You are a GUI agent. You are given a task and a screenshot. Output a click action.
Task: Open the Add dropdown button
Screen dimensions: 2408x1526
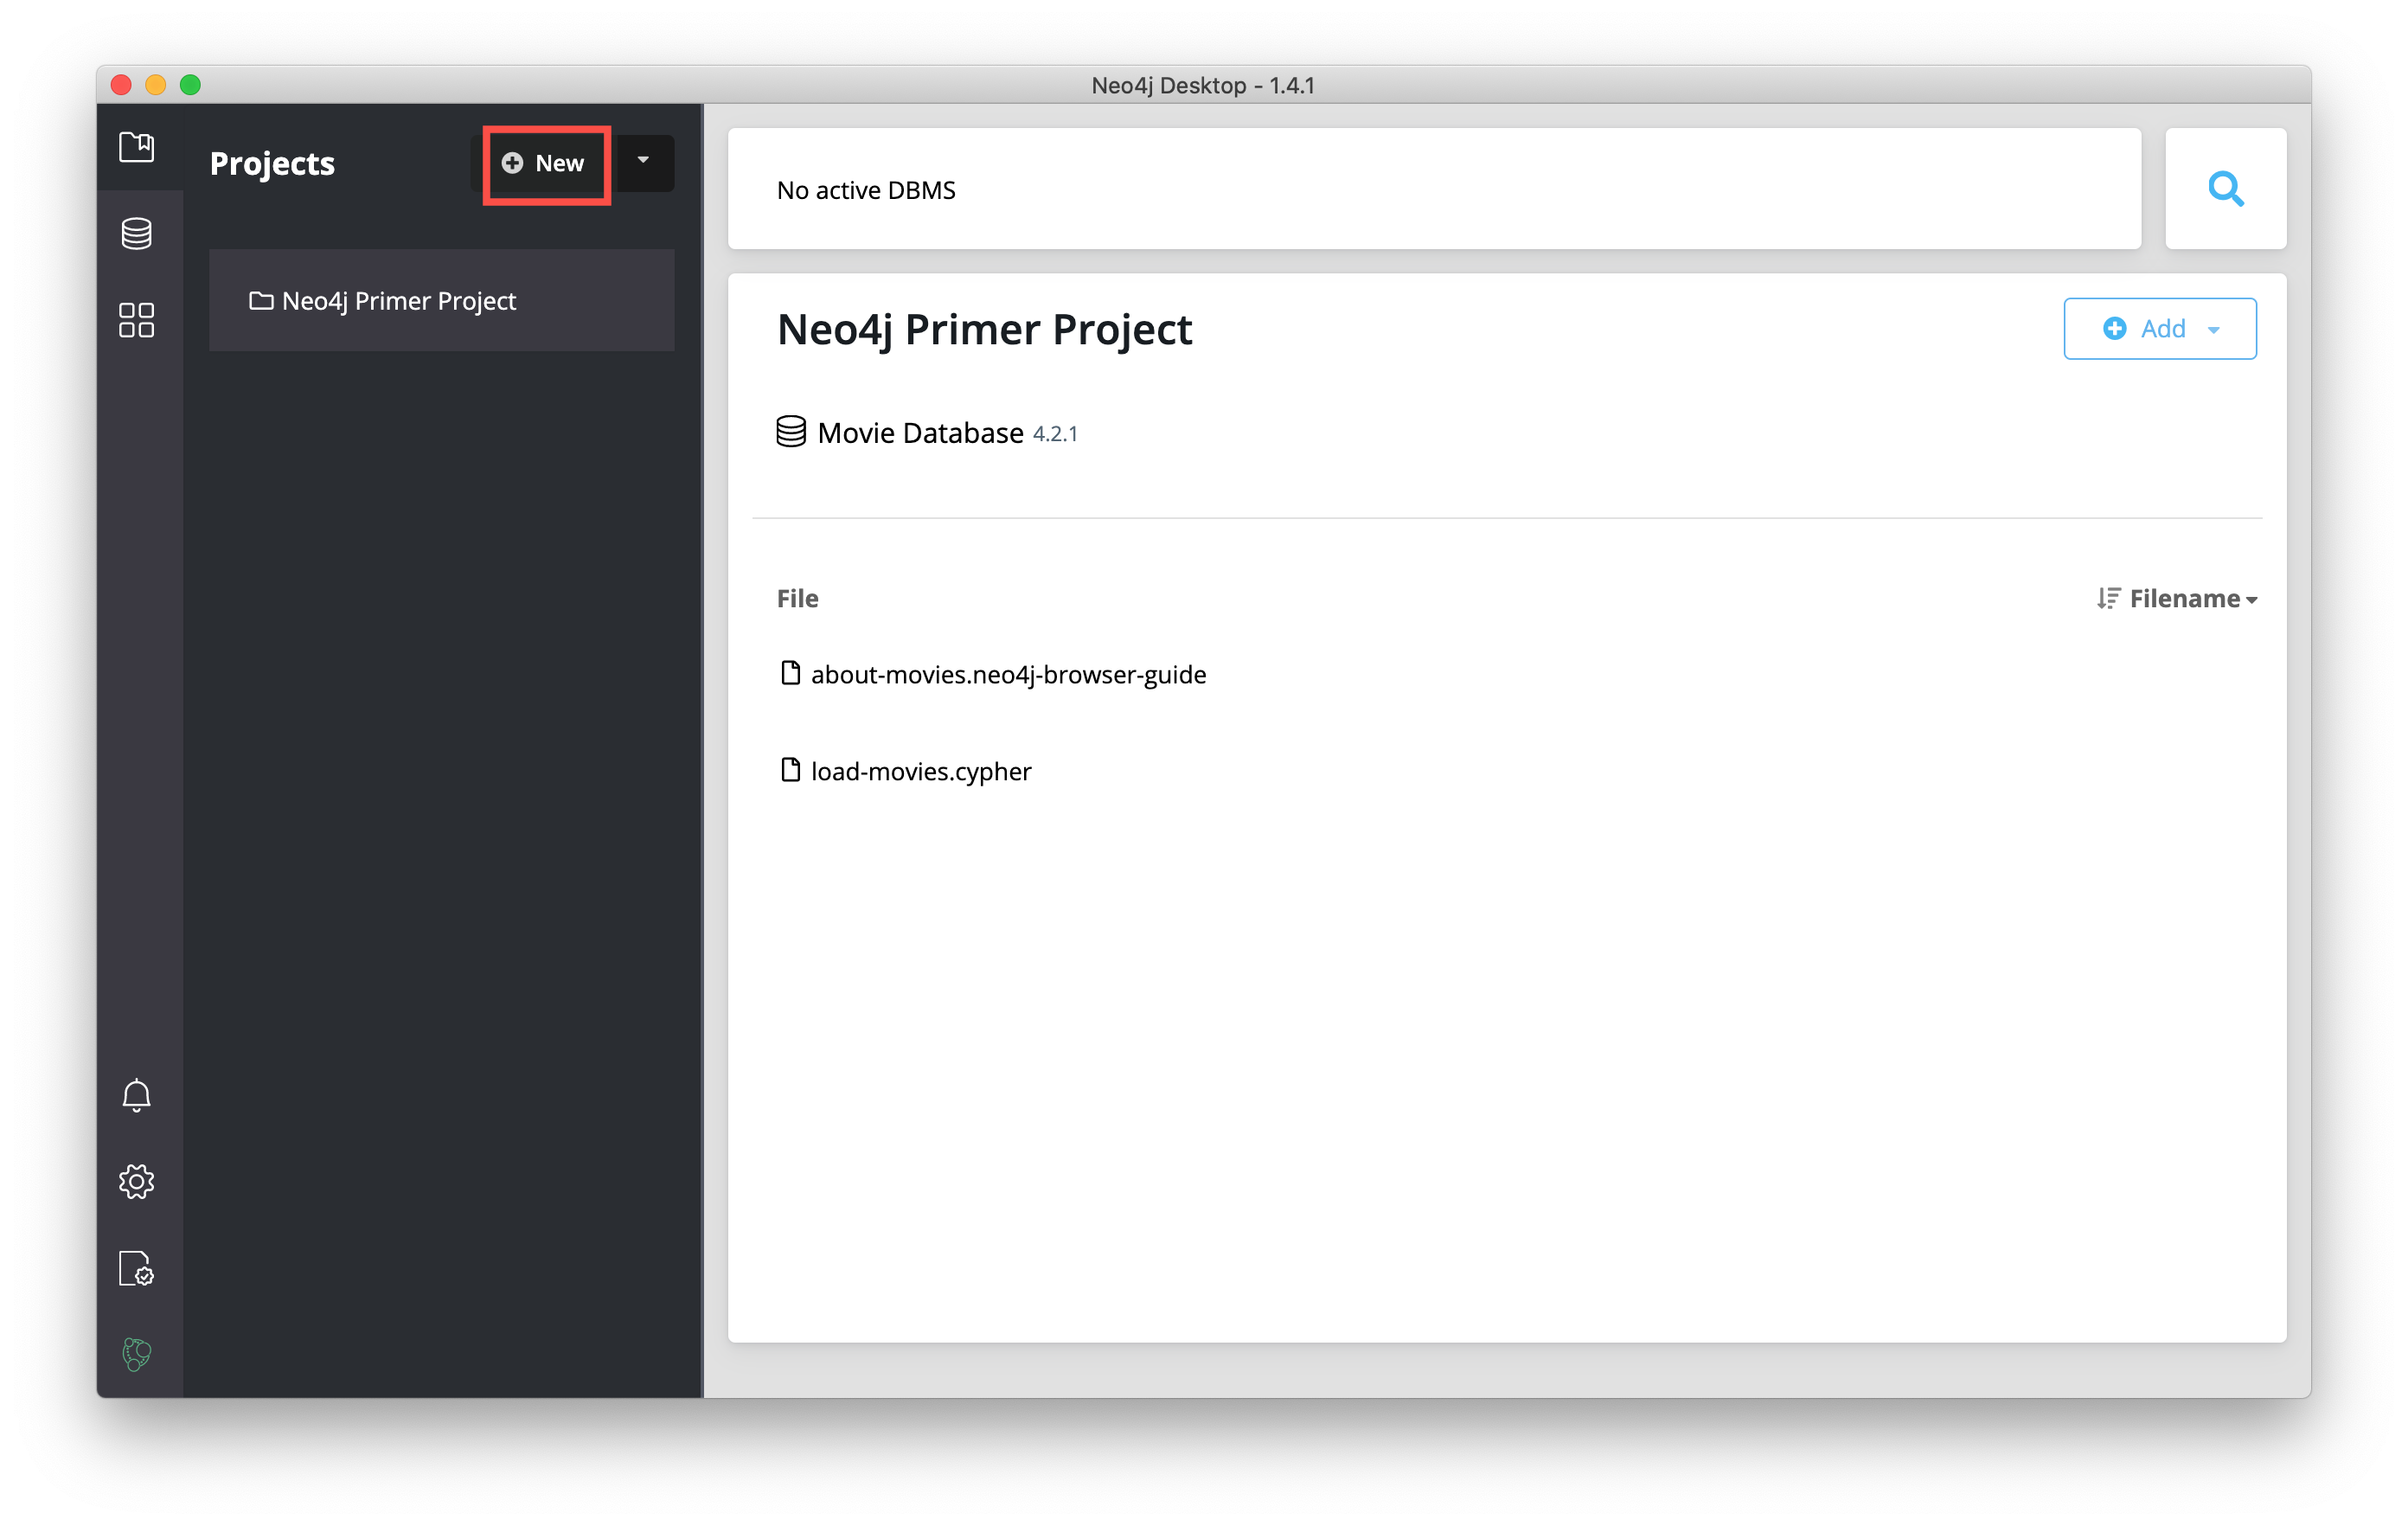point(2159,328)
